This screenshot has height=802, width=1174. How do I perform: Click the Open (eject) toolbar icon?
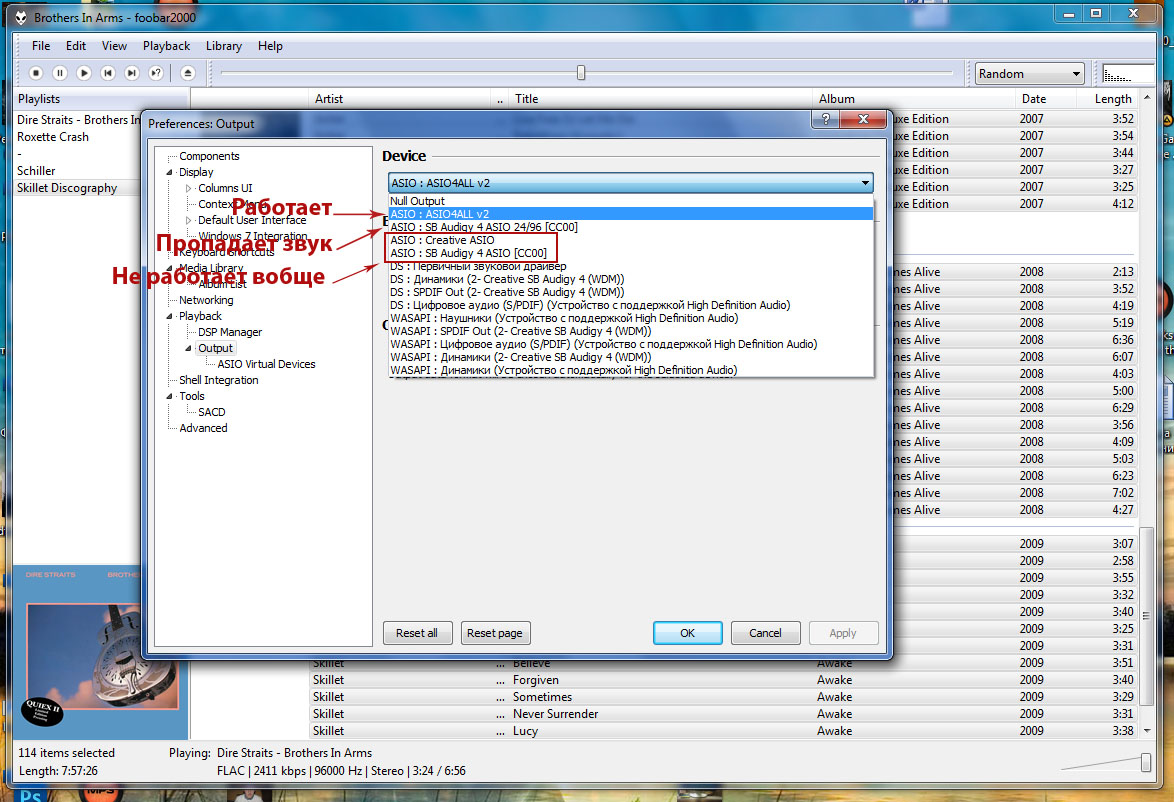click(188, 73)
